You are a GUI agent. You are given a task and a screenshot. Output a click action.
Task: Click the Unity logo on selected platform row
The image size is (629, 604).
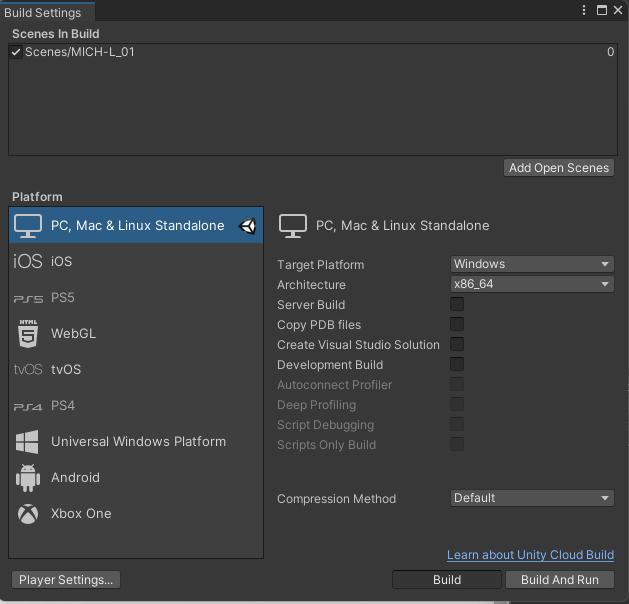(248, 226)
